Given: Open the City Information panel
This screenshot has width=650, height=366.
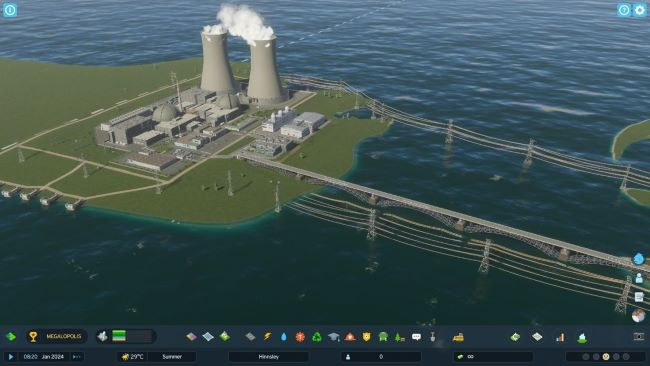Looking at the screenshot, I should (537, 337).
